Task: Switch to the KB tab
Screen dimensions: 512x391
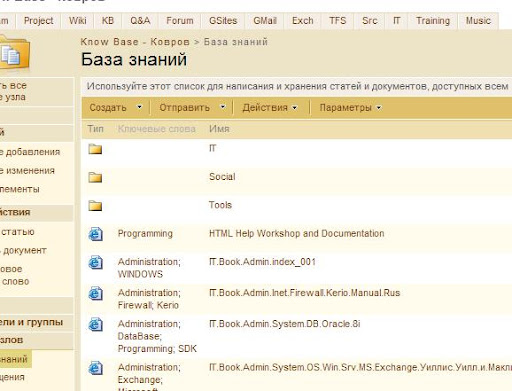Action: tap(108, 21)
